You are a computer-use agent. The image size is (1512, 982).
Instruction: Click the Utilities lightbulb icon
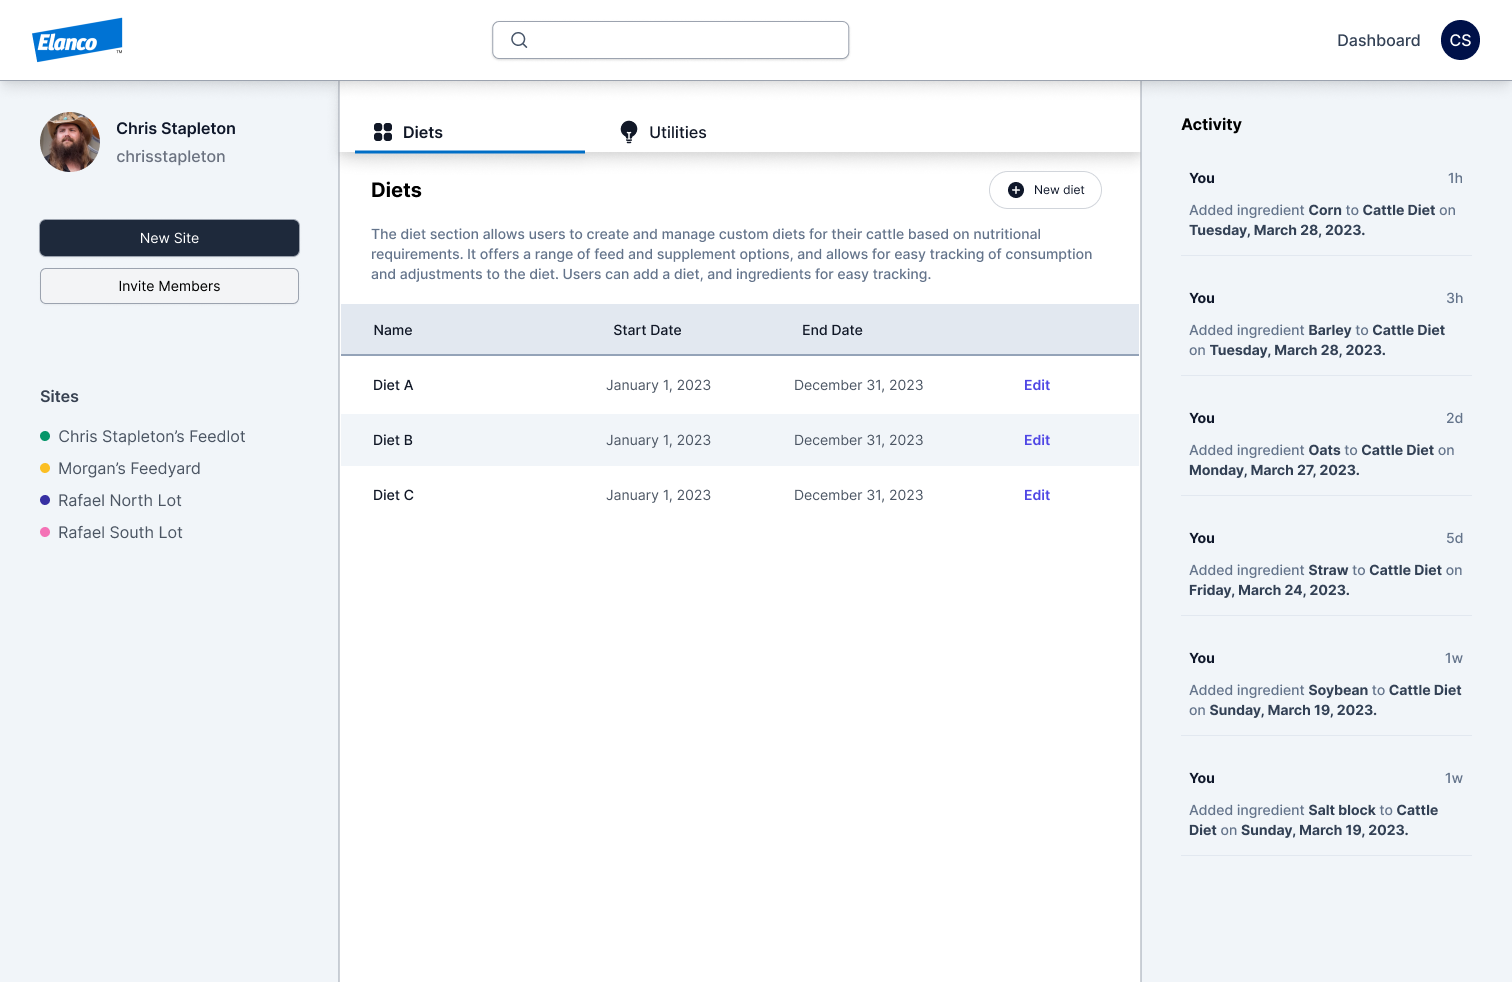tap(629, 132)
